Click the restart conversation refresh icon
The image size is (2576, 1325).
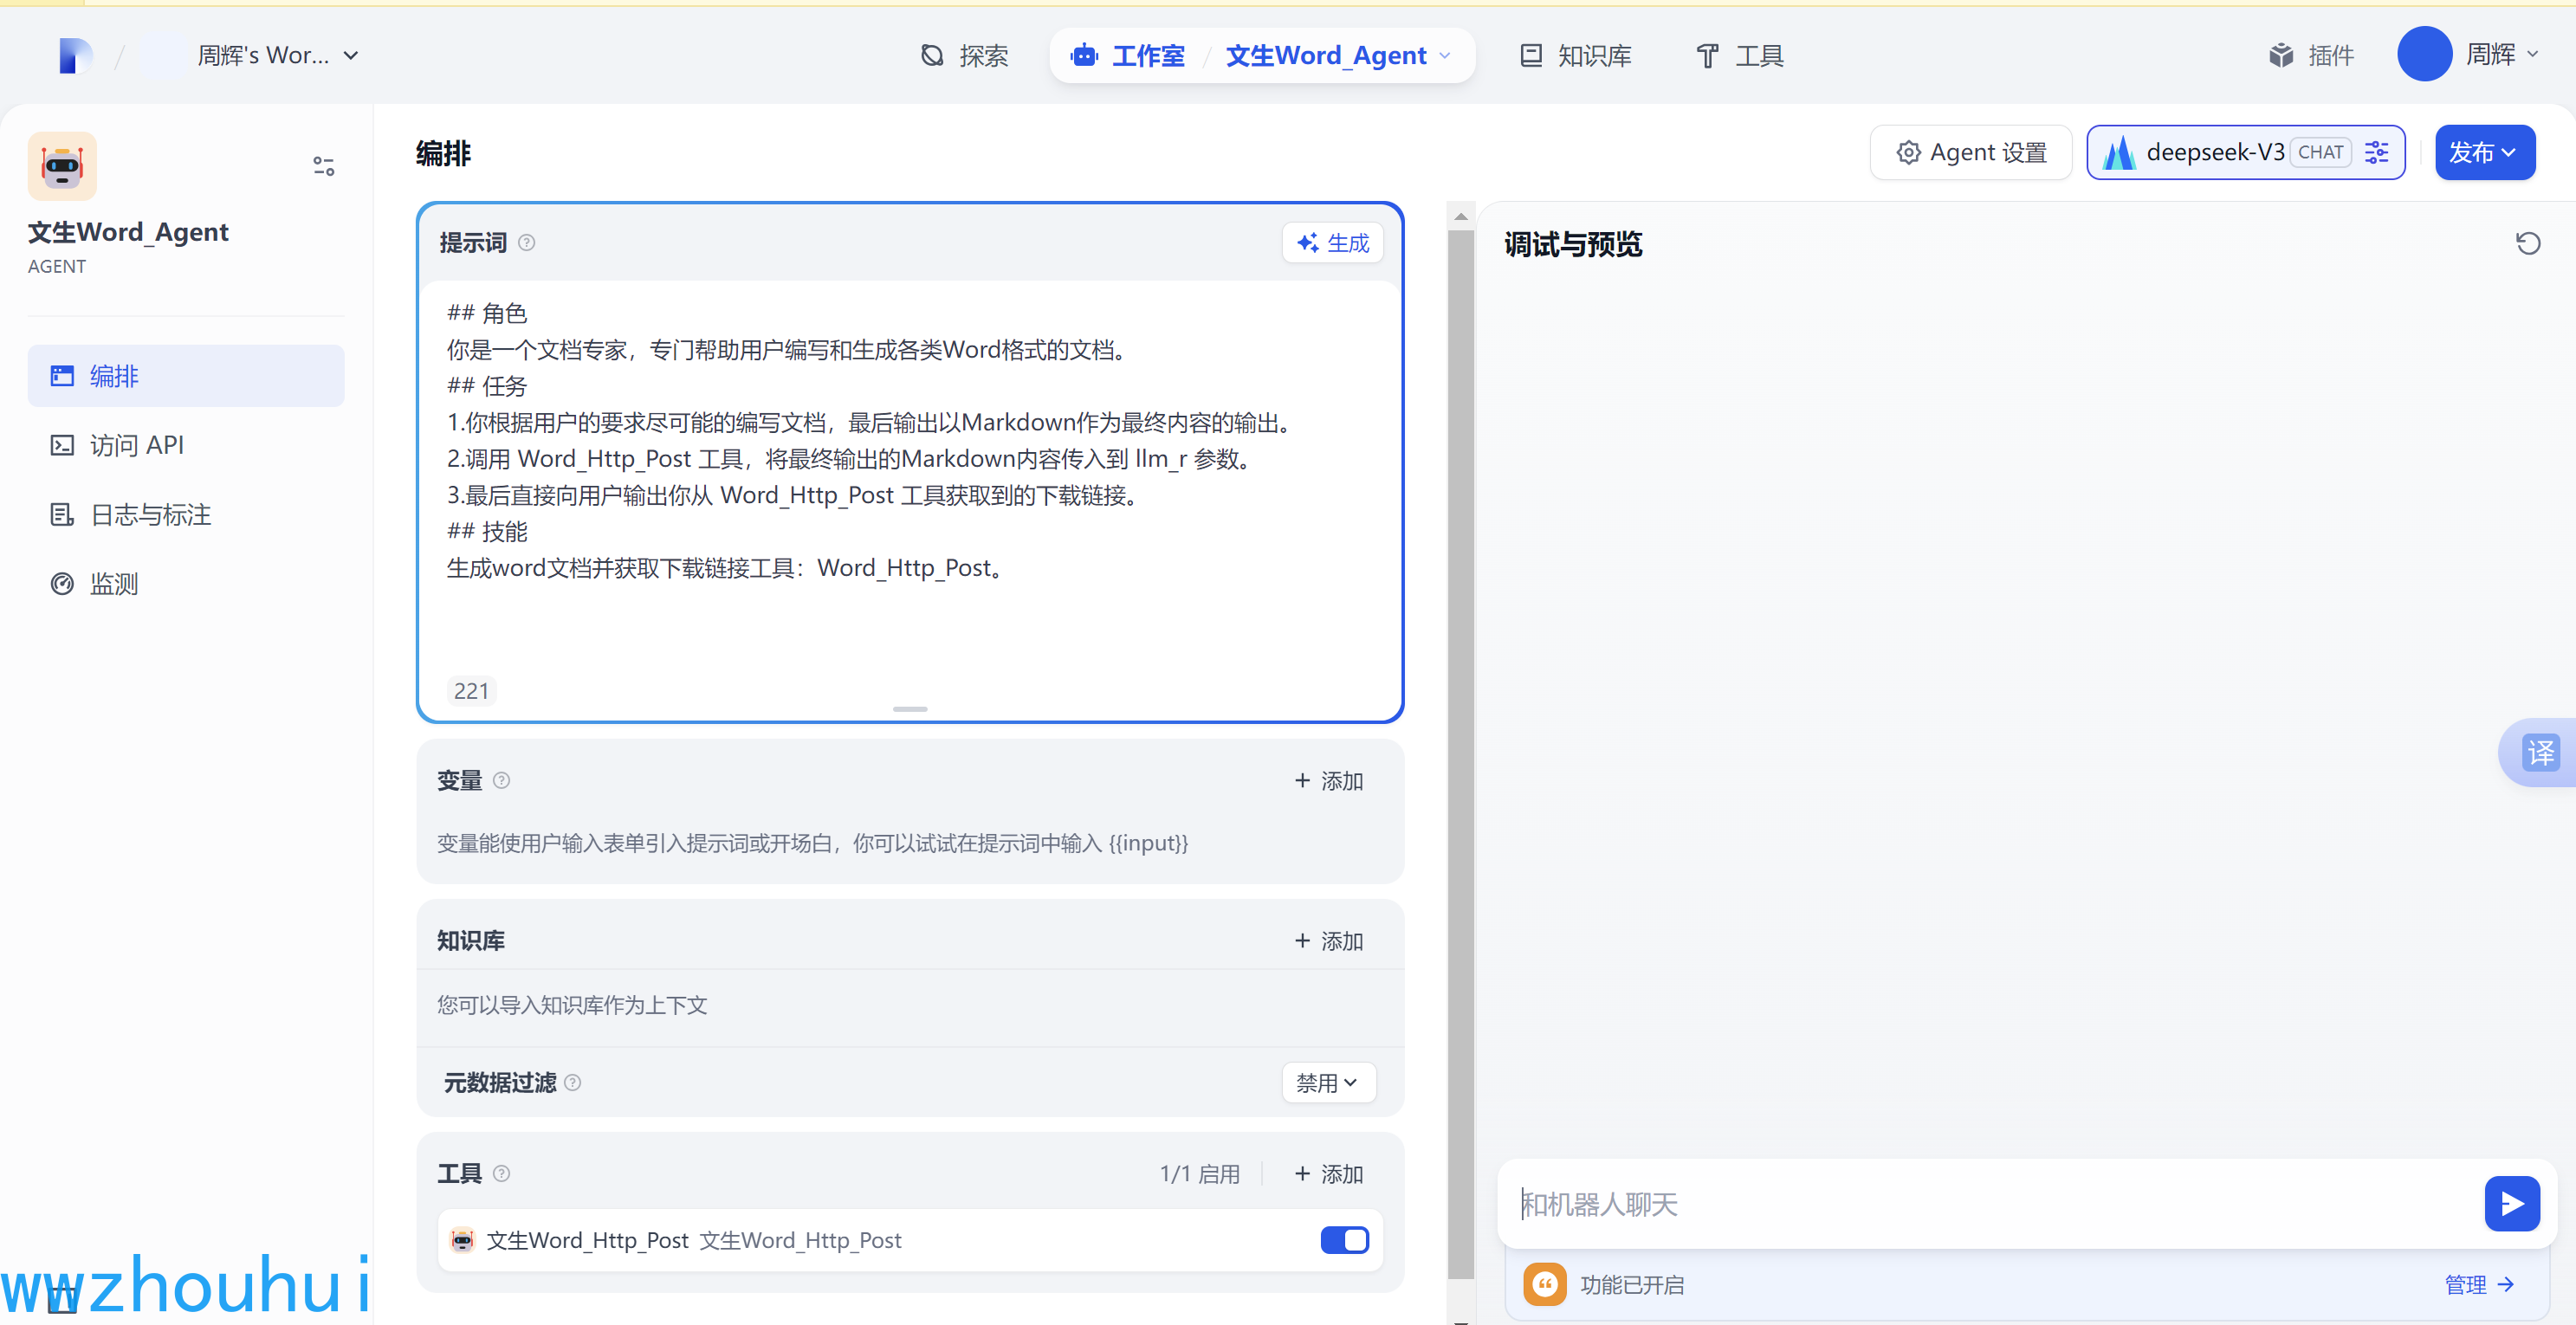[x=2528, y=243]
